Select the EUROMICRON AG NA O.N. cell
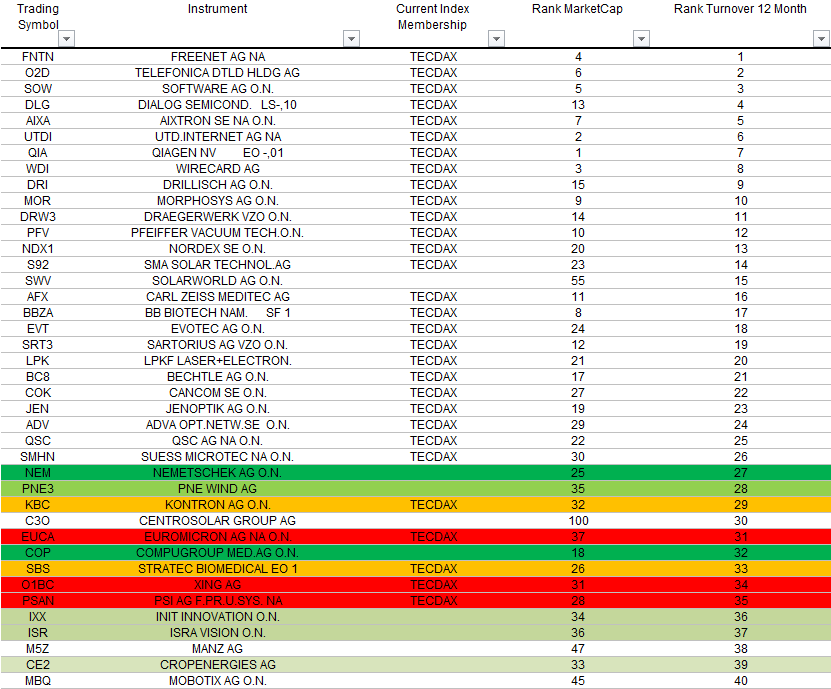Image resolution: width=831 pixels, height=689 pixels. [x=217, y=536]
